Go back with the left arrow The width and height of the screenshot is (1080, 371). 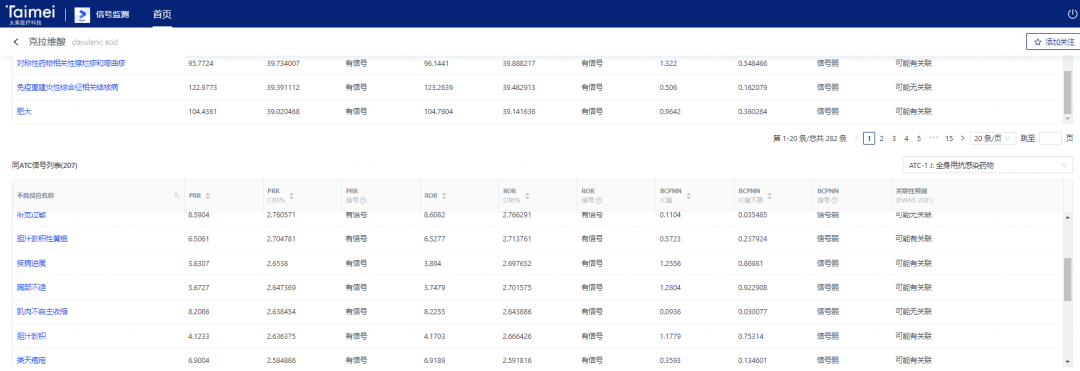[16, 42]
